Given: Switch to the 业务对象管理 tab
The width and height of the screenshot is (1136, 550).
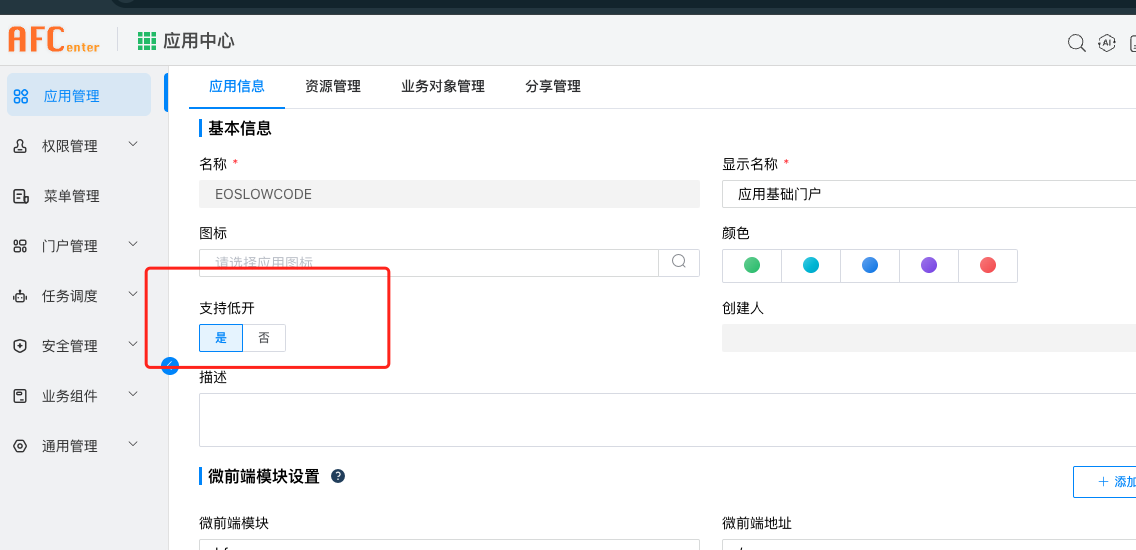Looking at the screenshot, I should point(443,86).
